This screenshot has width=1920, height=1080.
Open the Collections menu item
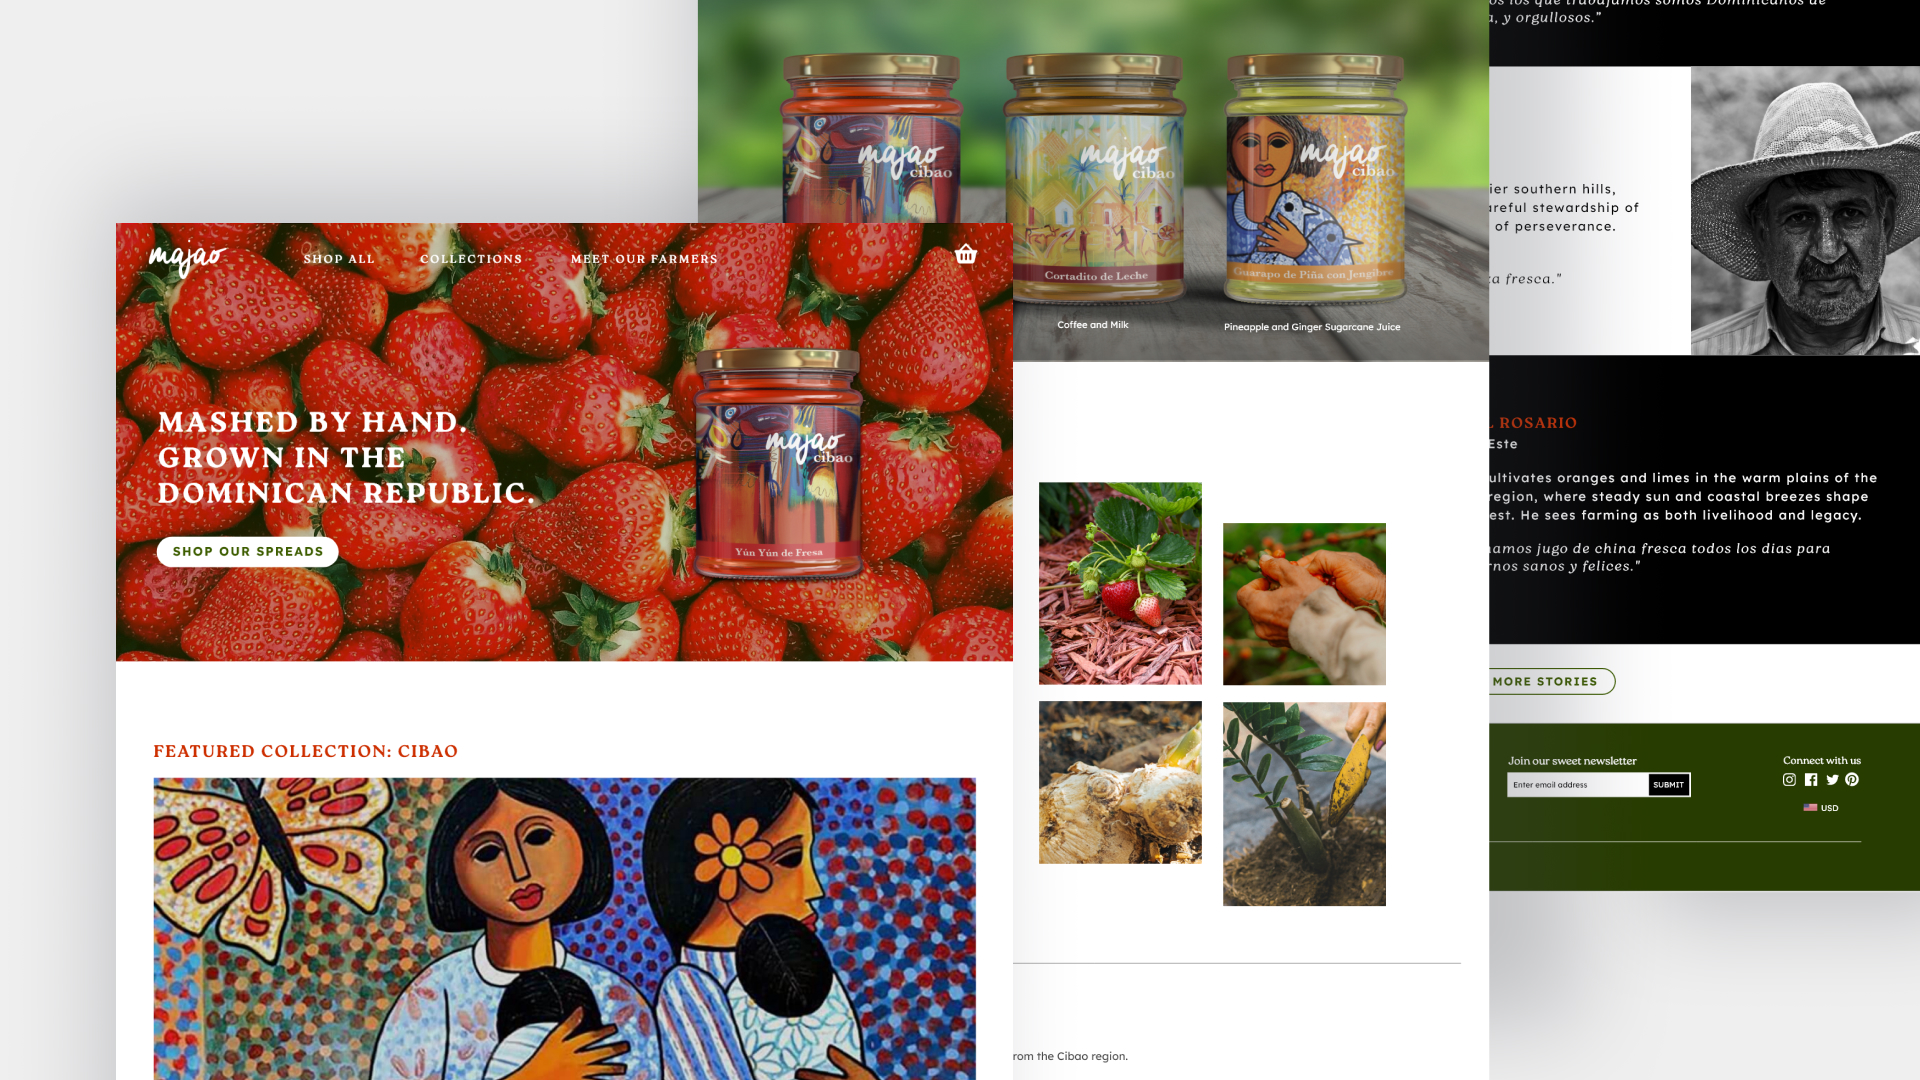[471, 259]
